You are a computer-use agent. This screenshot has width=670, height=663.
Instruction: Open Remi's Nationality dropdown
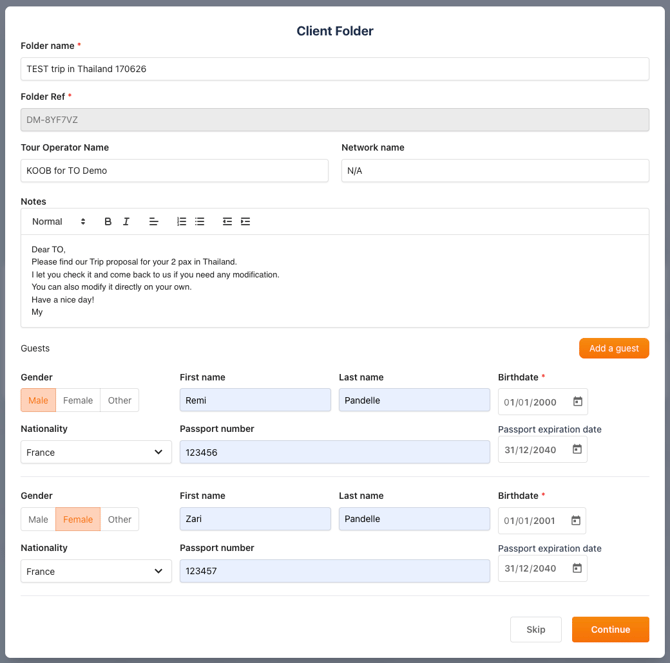pyautogui.click(x=96, y=452)
